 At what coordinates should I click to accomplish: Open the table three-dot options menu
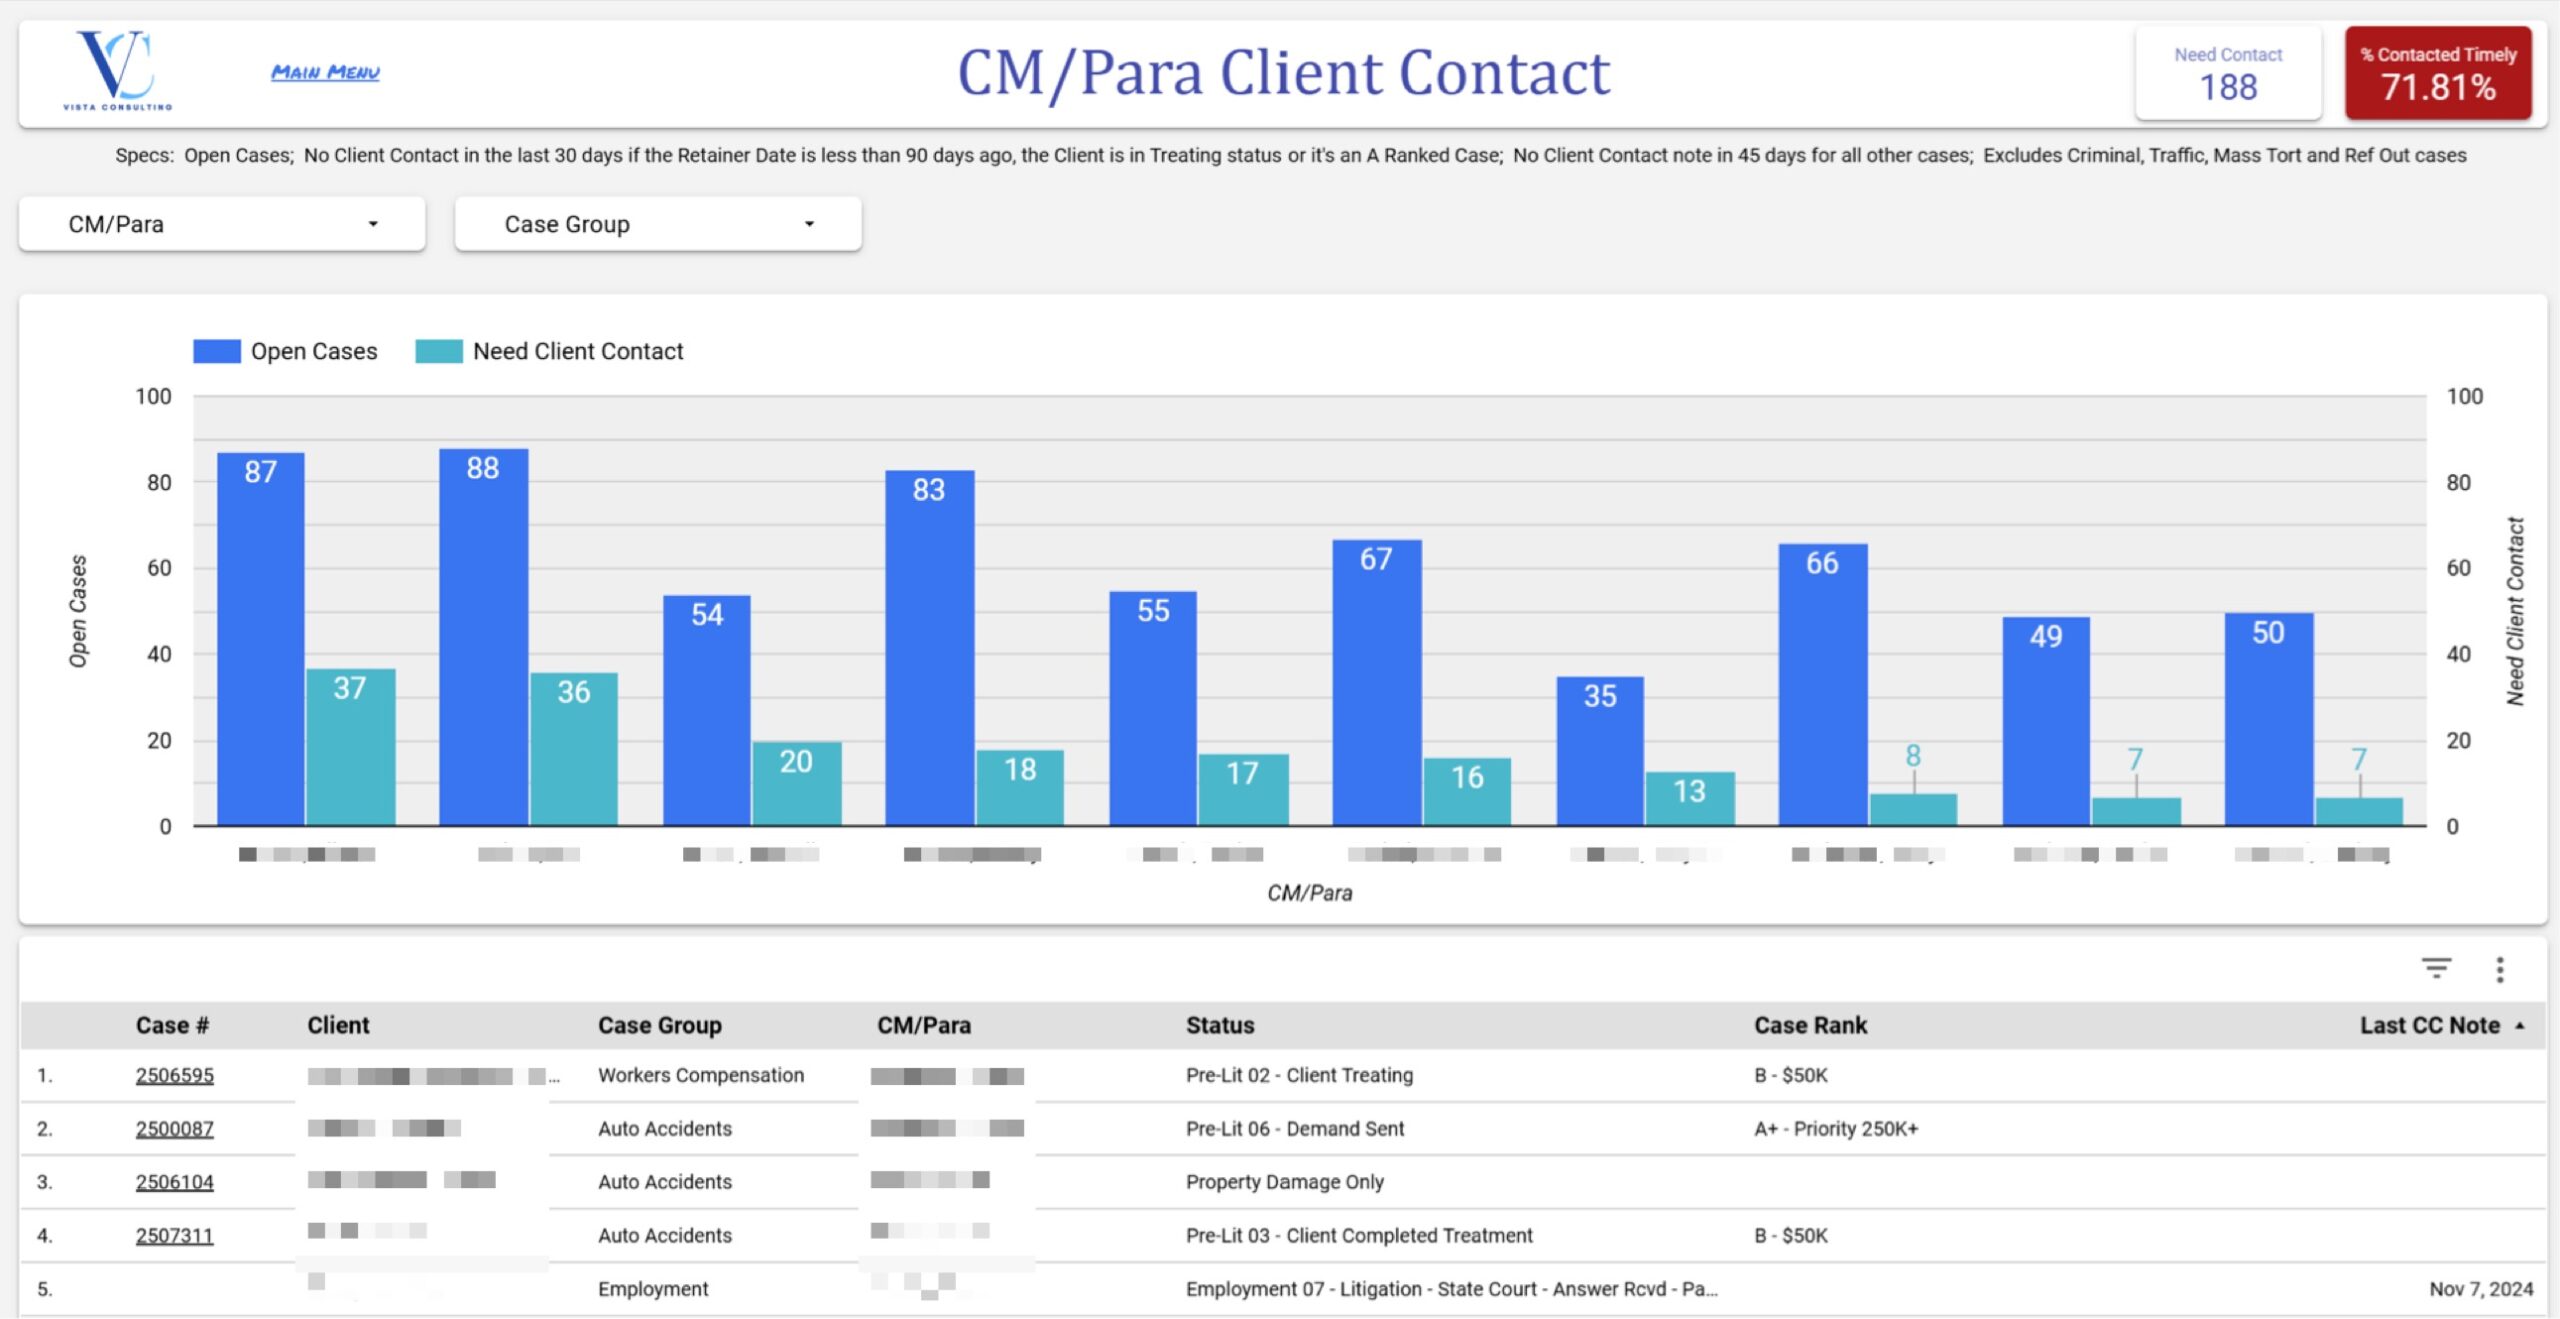(x=2499, y=969)
